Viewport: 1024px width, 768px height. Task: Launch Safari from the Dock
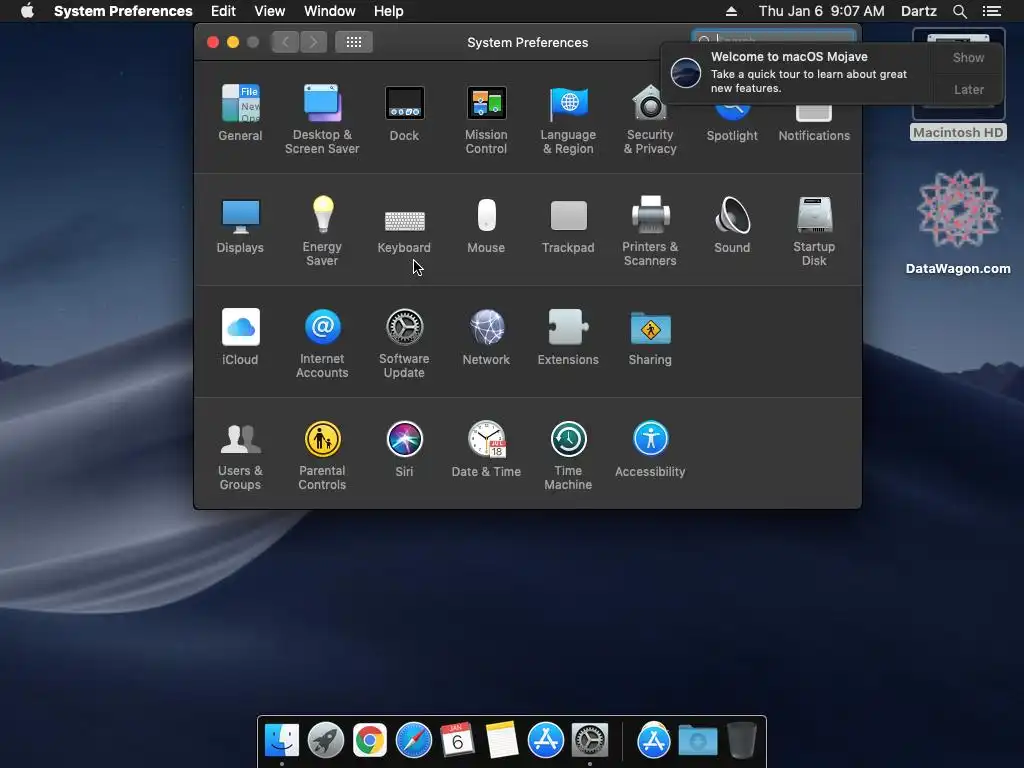click(413, 740)
